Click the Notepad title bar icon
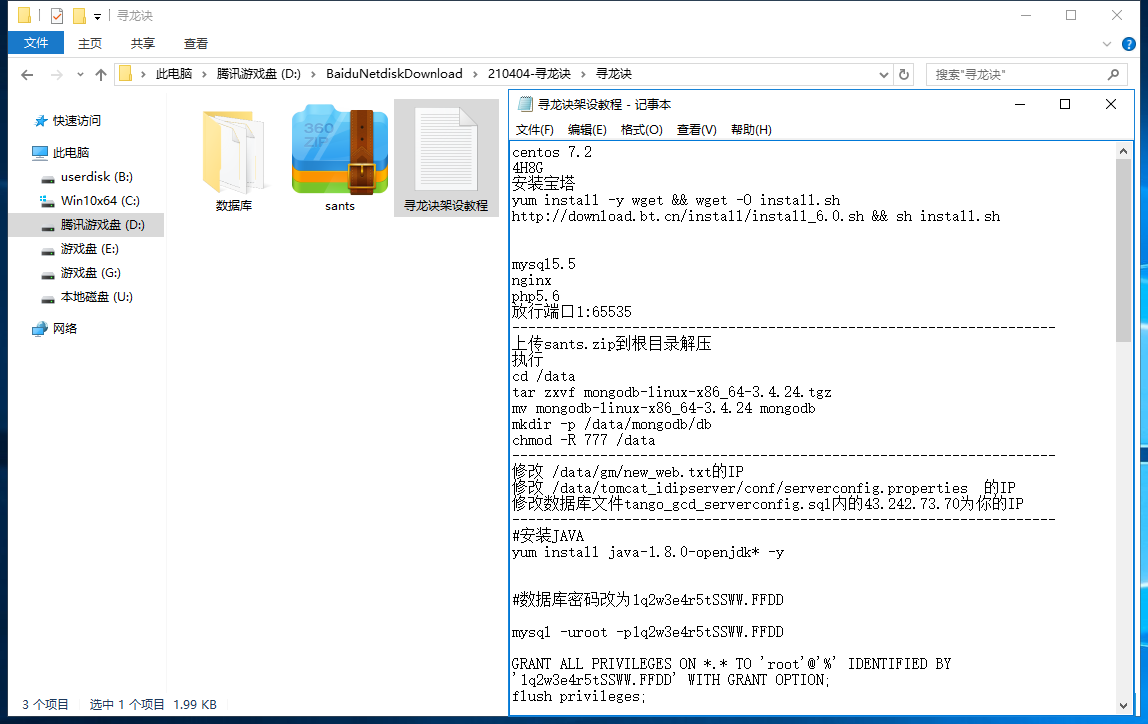The width and height of the screenshot is (1148, 724). [x=524, y=104]
